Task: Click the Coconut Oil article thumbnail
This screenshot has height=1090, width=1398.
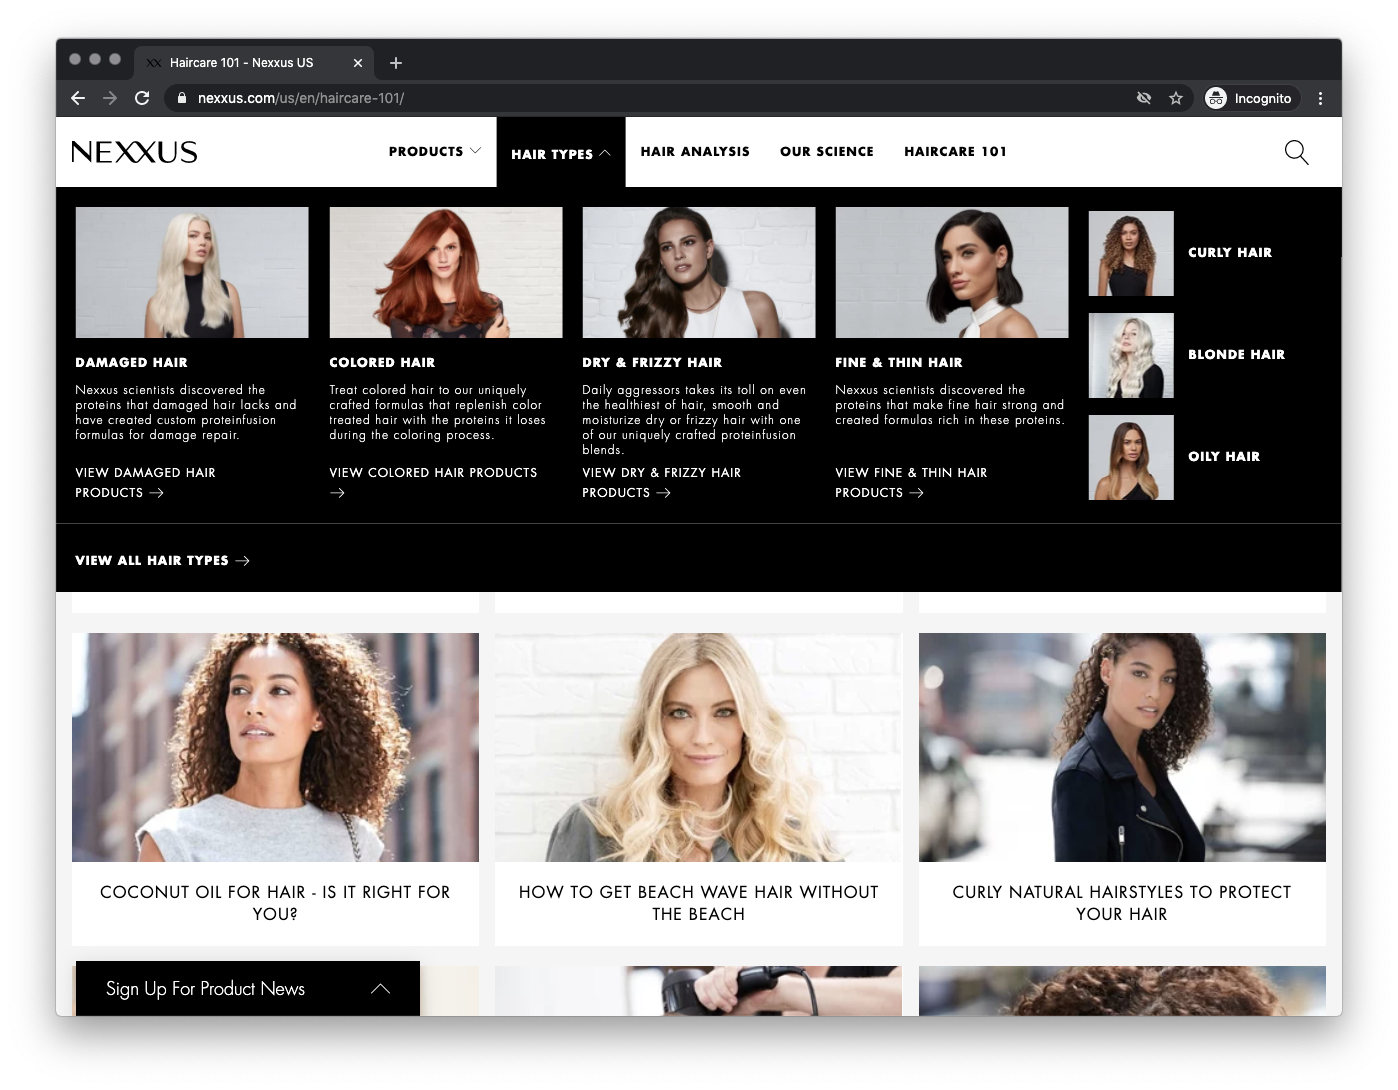Action: coord(275,747)
